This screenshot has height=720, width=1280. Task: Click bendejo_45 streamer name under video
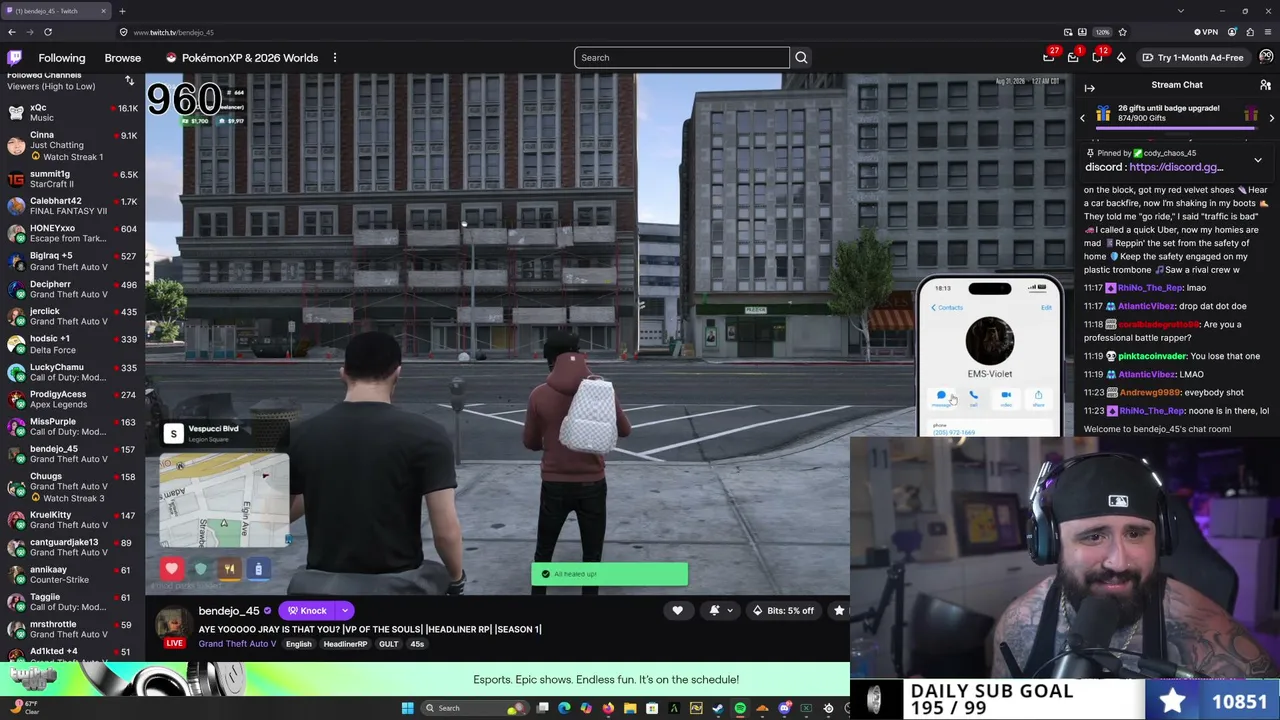pos(229,611)
